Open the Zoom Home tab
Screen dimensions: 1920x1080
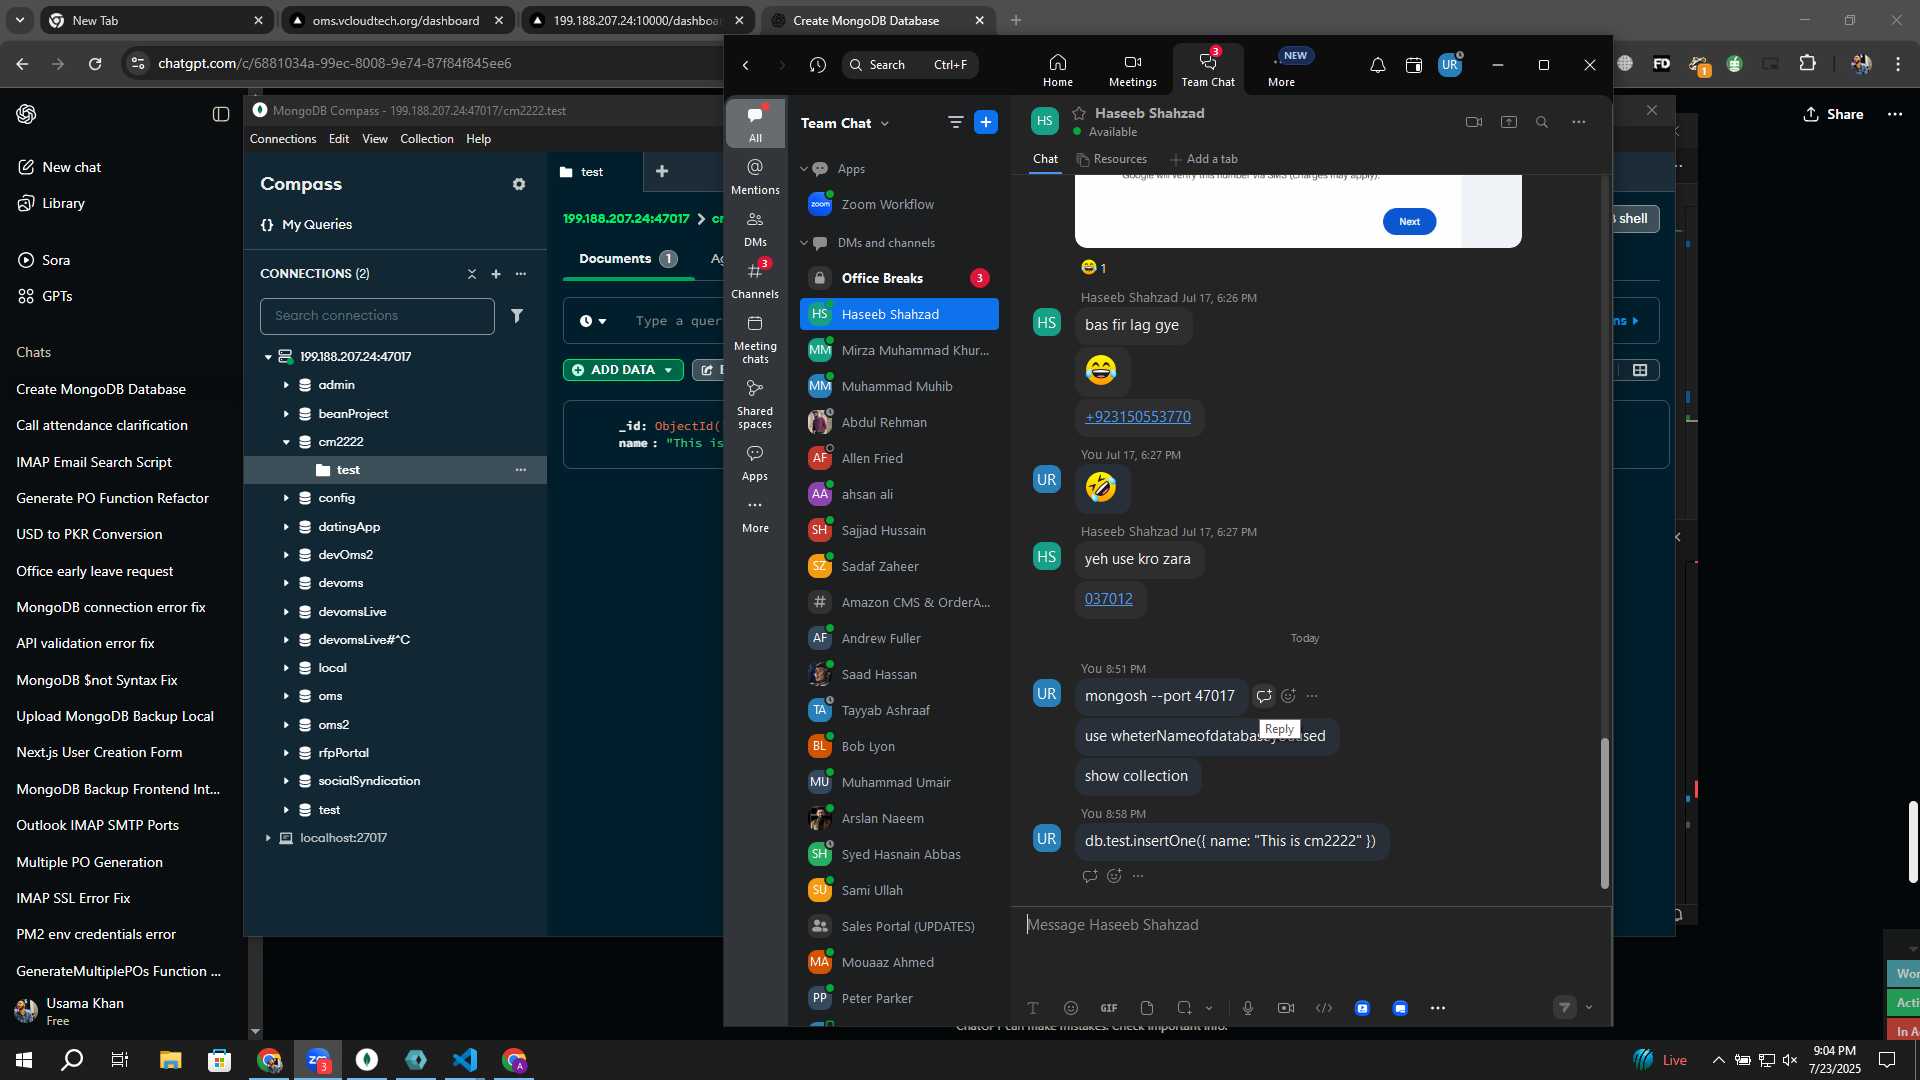(x=1057, y=70)
